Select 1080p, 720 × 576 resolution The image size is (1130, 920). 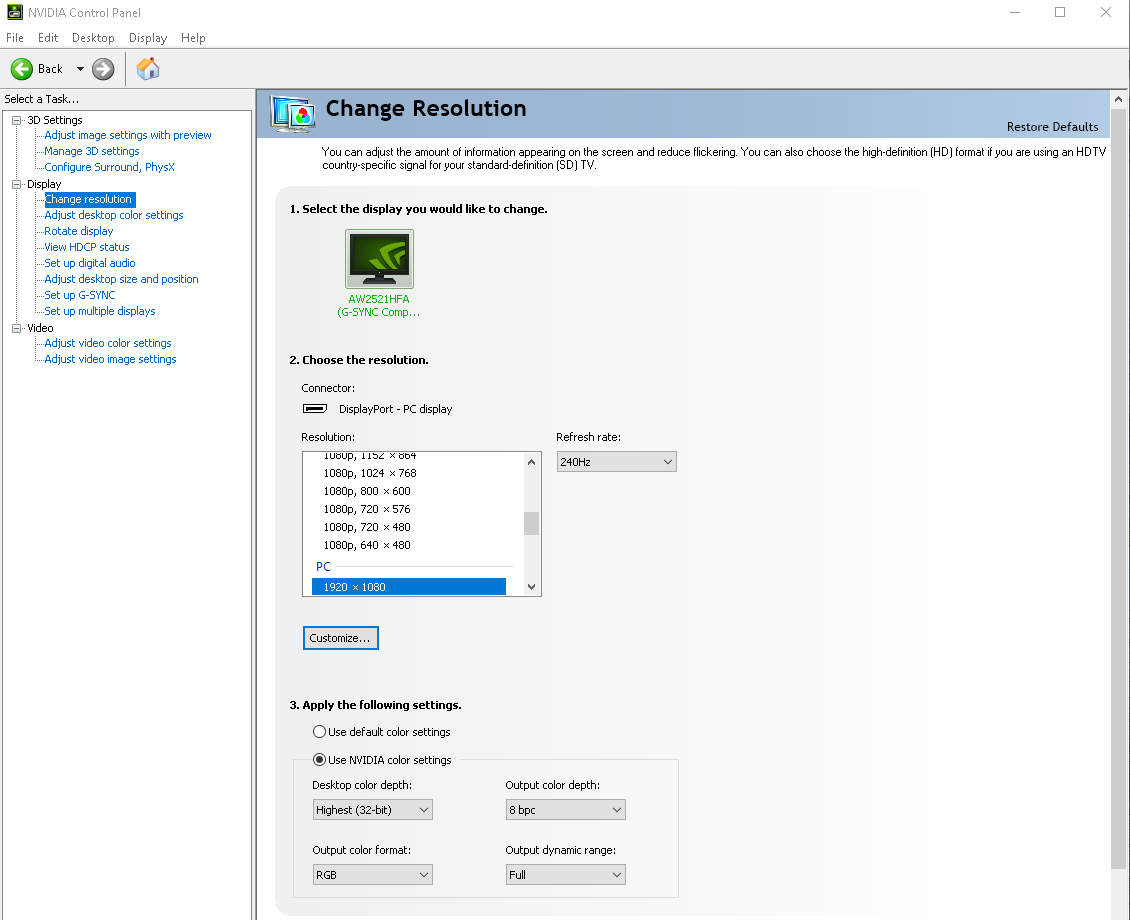coord(367,509)
